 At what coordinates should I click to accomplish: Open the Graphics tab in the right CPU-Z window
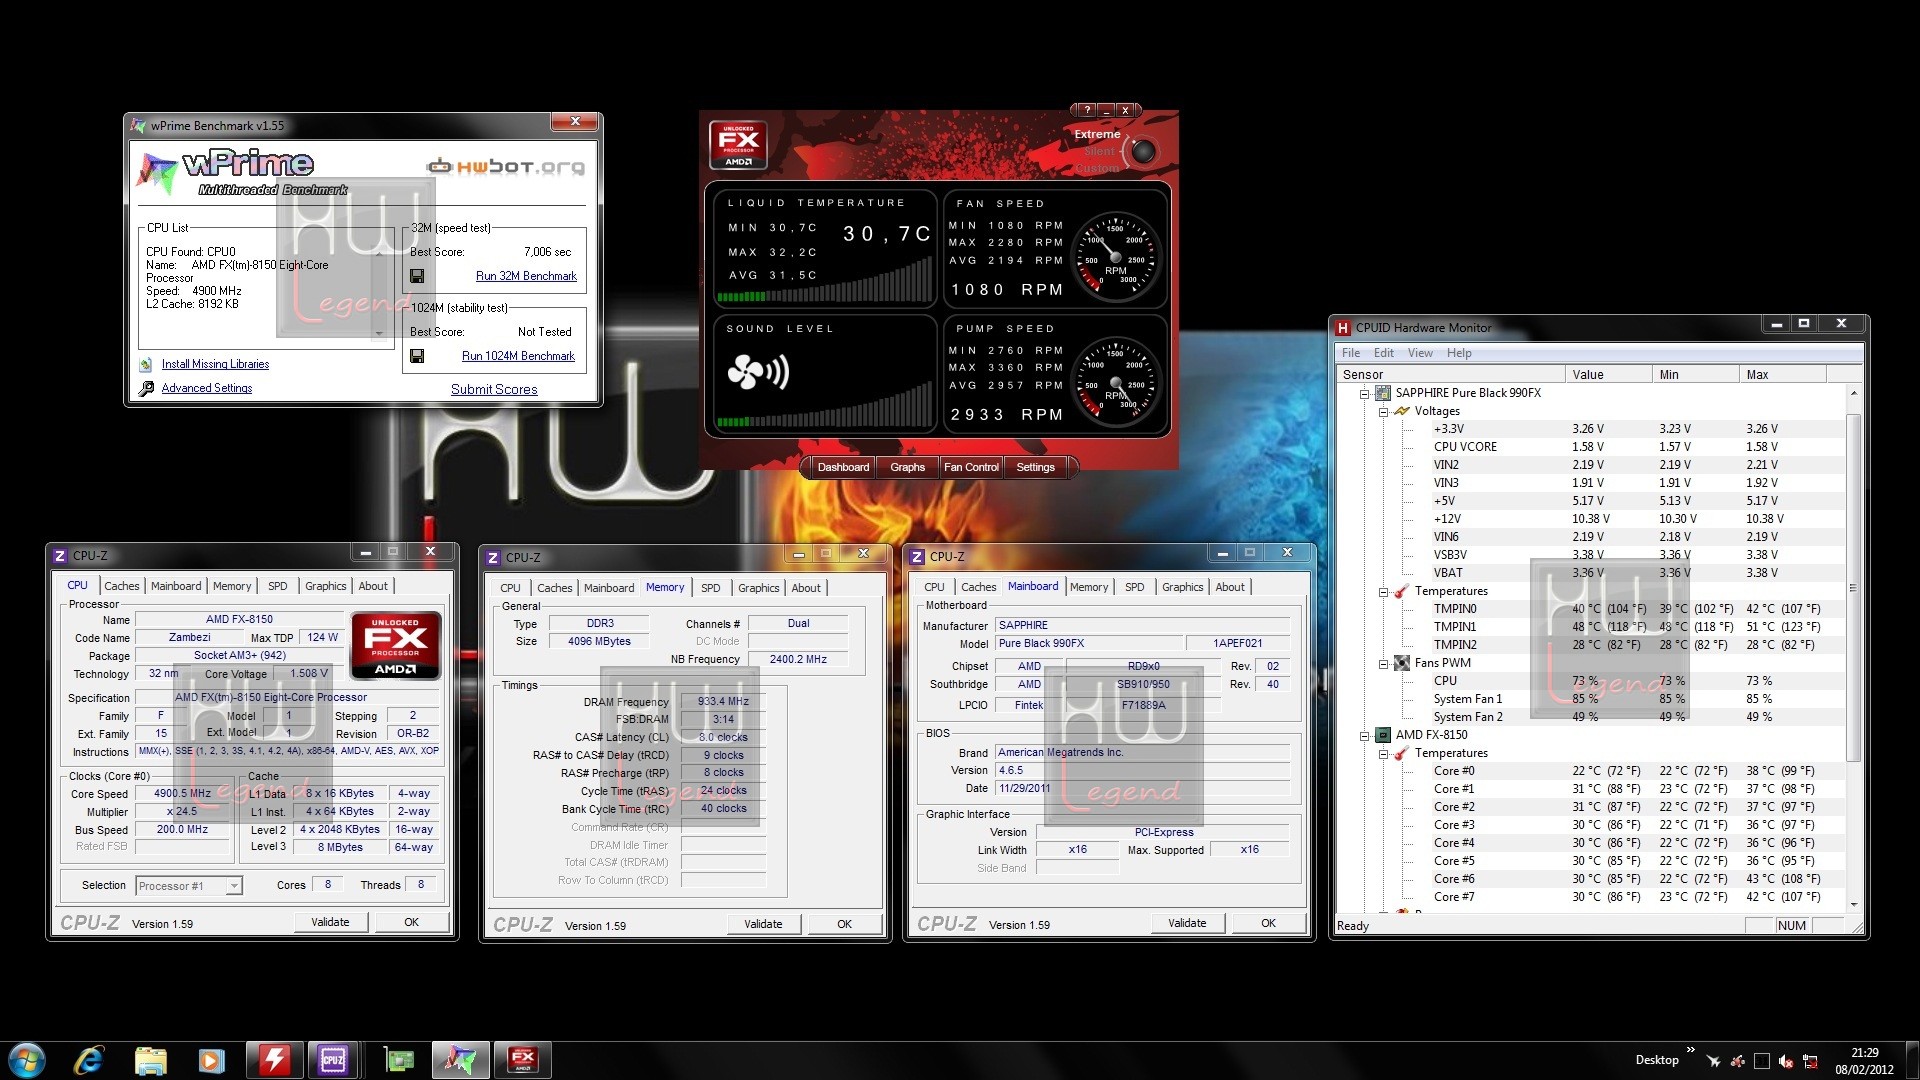(1182, 587)
